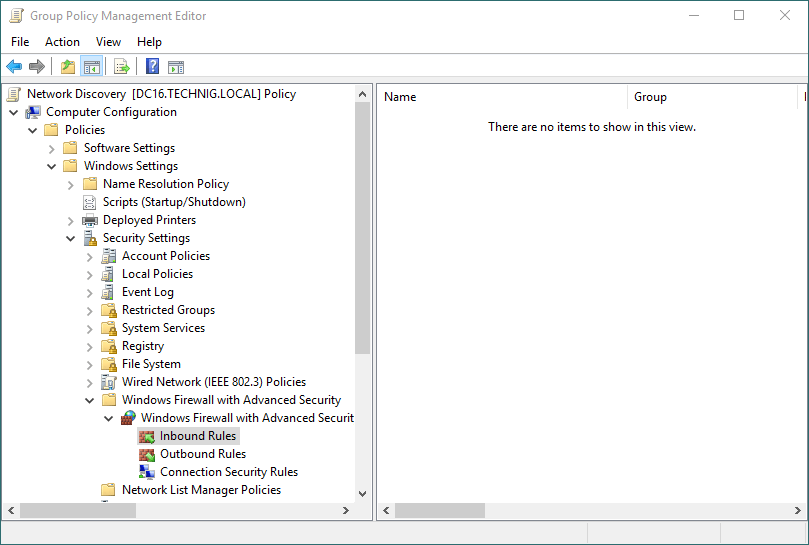Maximize the Group Policy Management Editor window
Image resolution: width=809 pixels, height=545 pixels.
[739, 15]
